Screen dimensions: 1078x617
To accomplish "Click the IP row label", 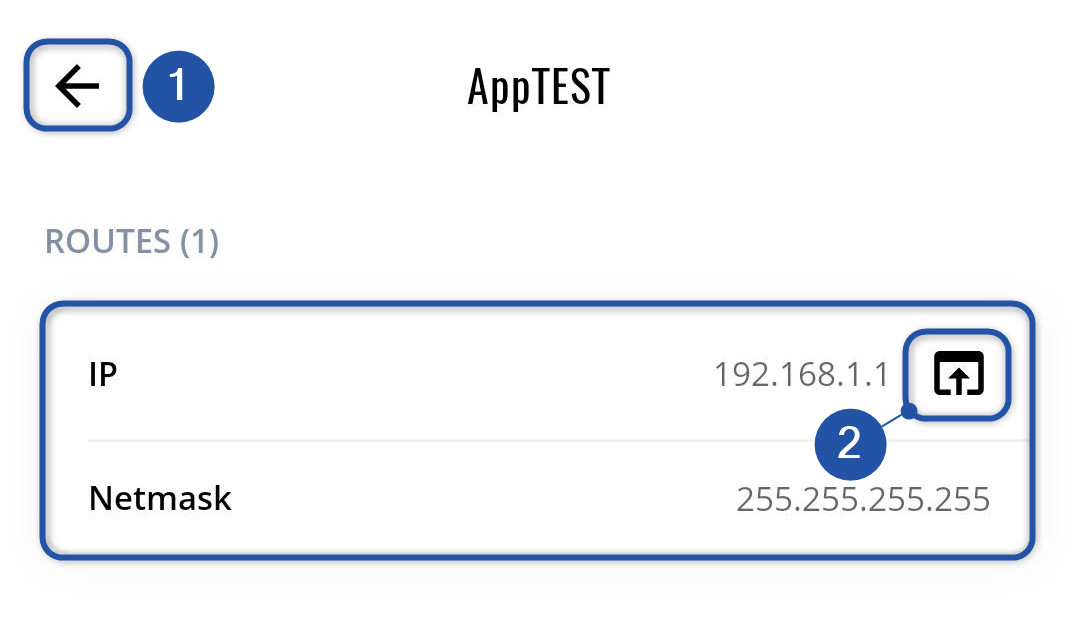I will coord(103,374).
